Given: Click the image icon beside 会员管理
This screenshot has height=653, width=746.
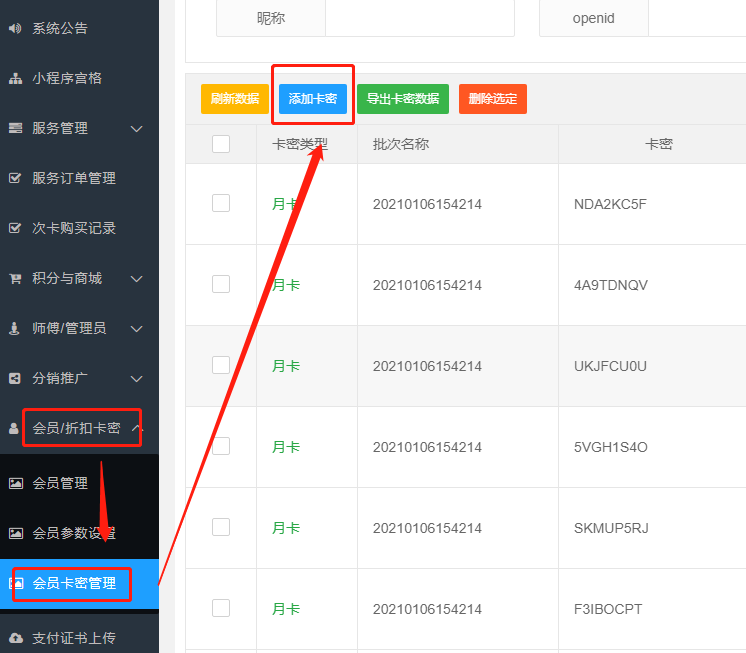Looking at the screenshot, I should (x=16, y=484).
